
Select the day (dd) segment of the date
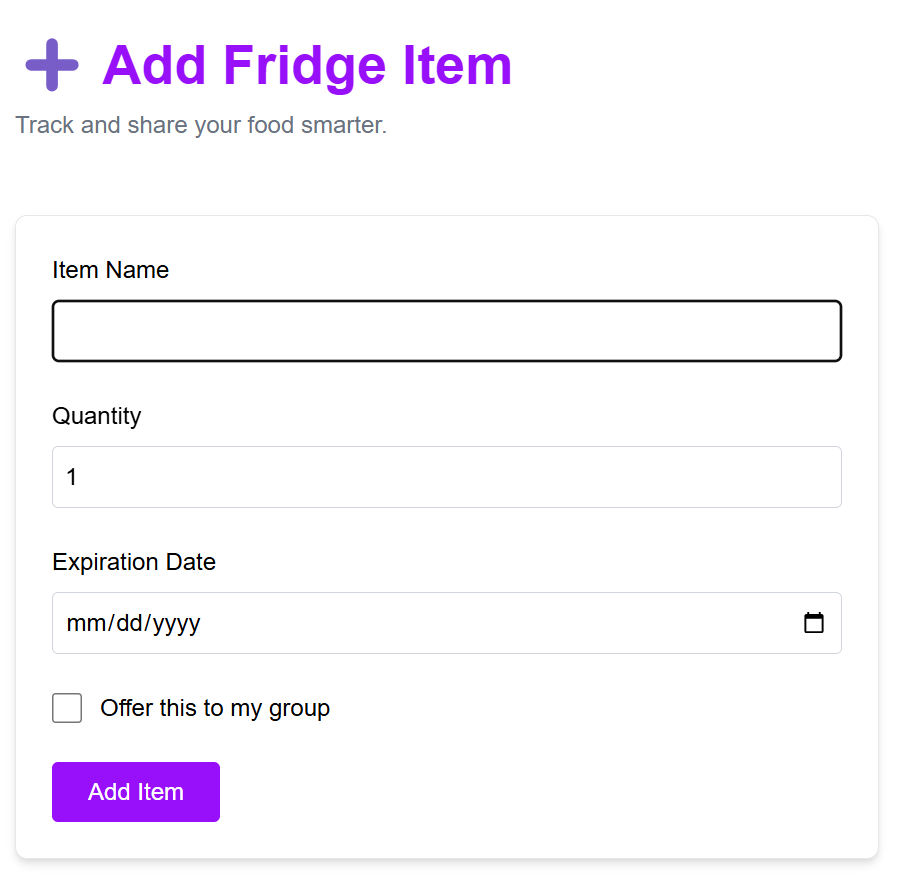[127, 623]
